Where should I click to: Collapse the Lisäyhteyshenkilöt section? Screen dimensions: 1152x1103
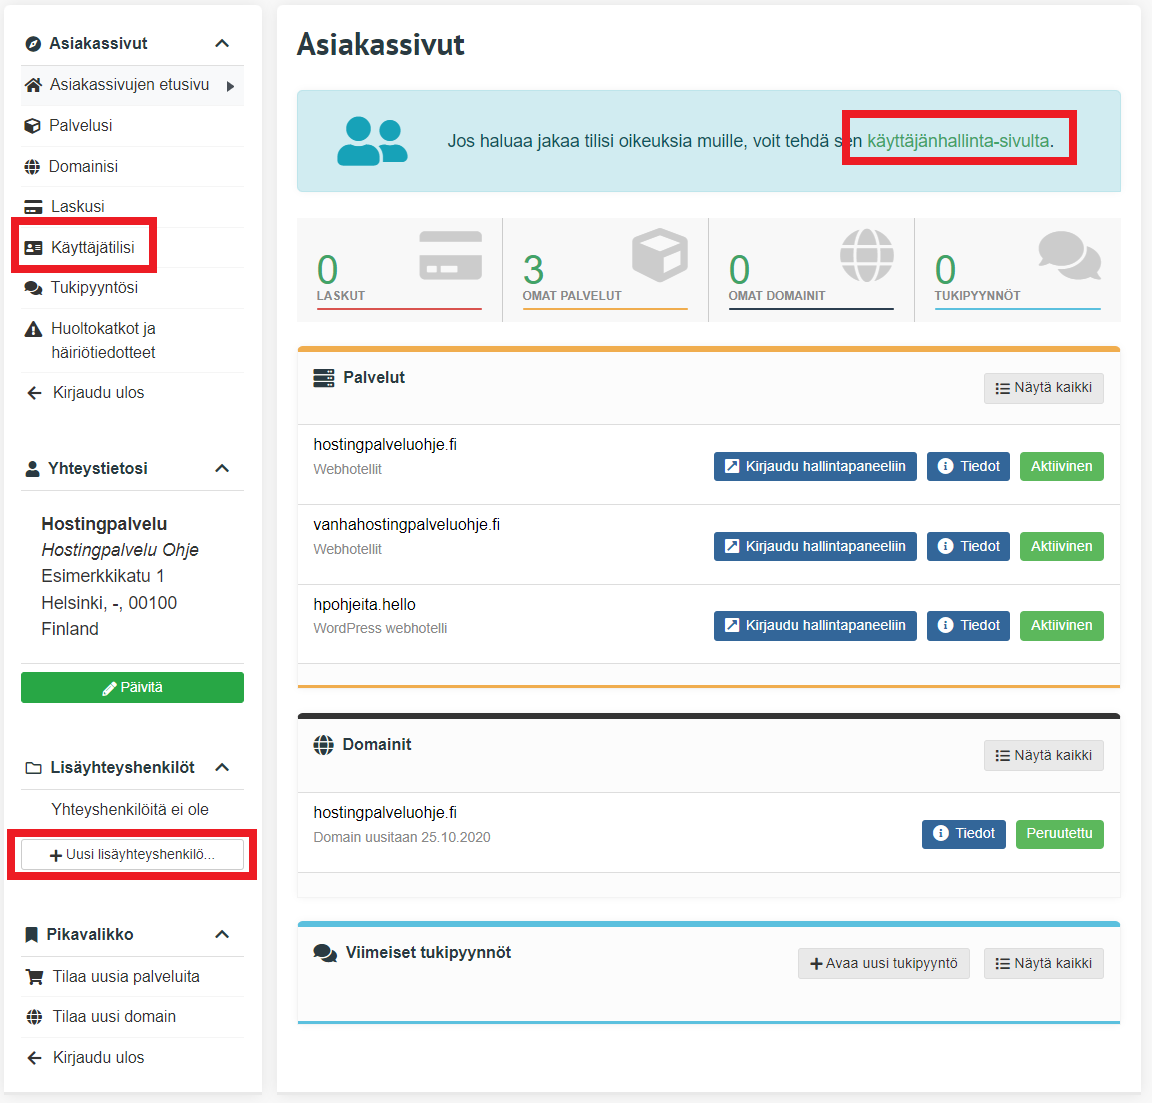(222, 767)
